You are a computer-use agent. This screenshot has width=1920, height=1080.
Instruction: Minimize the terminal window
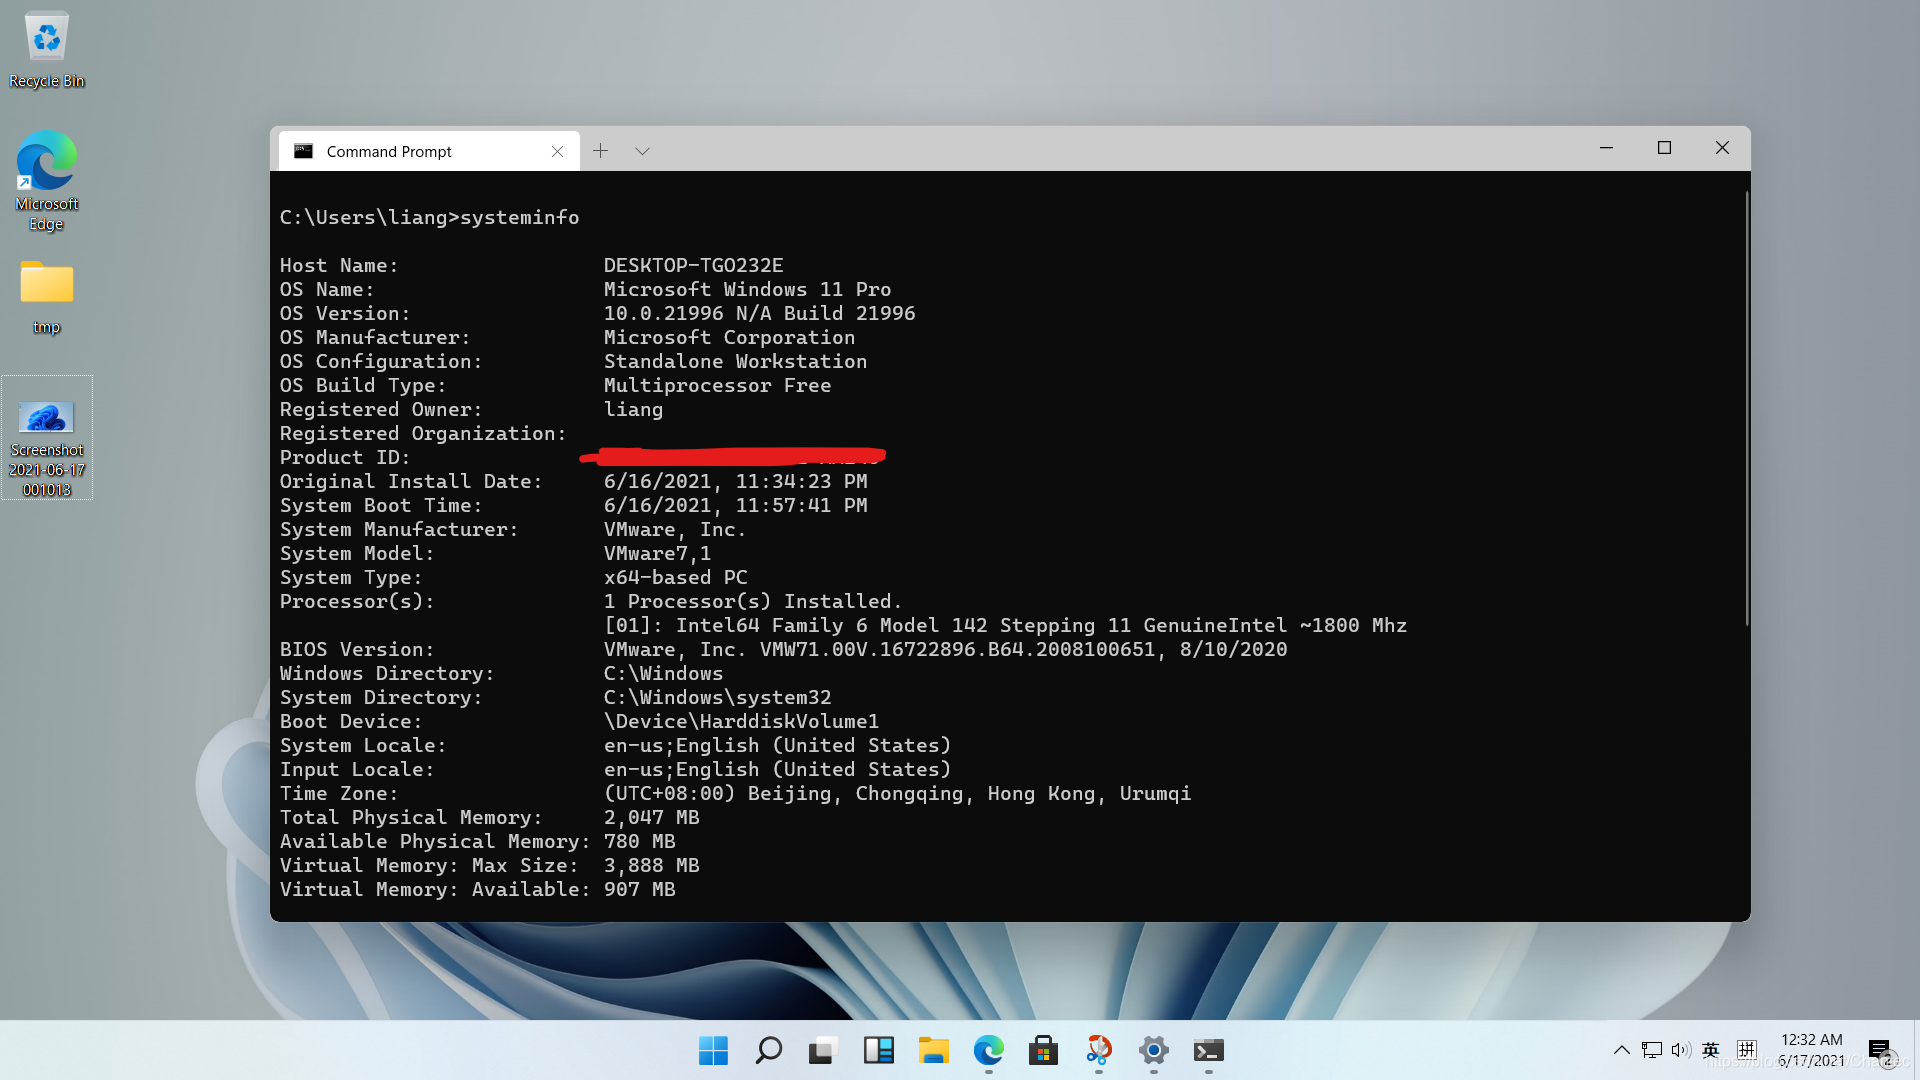(1606, 148)
